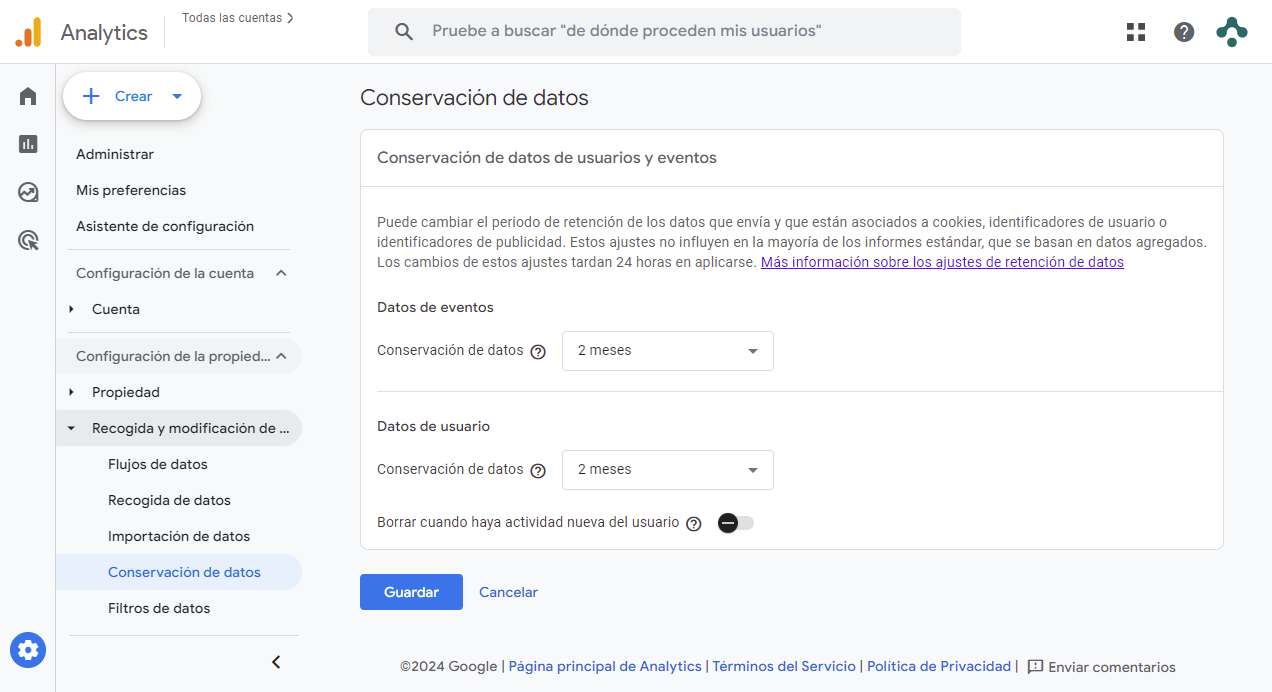Open Mis preferencias from the sidebar
1272x692 pixels.
point(131,189)
